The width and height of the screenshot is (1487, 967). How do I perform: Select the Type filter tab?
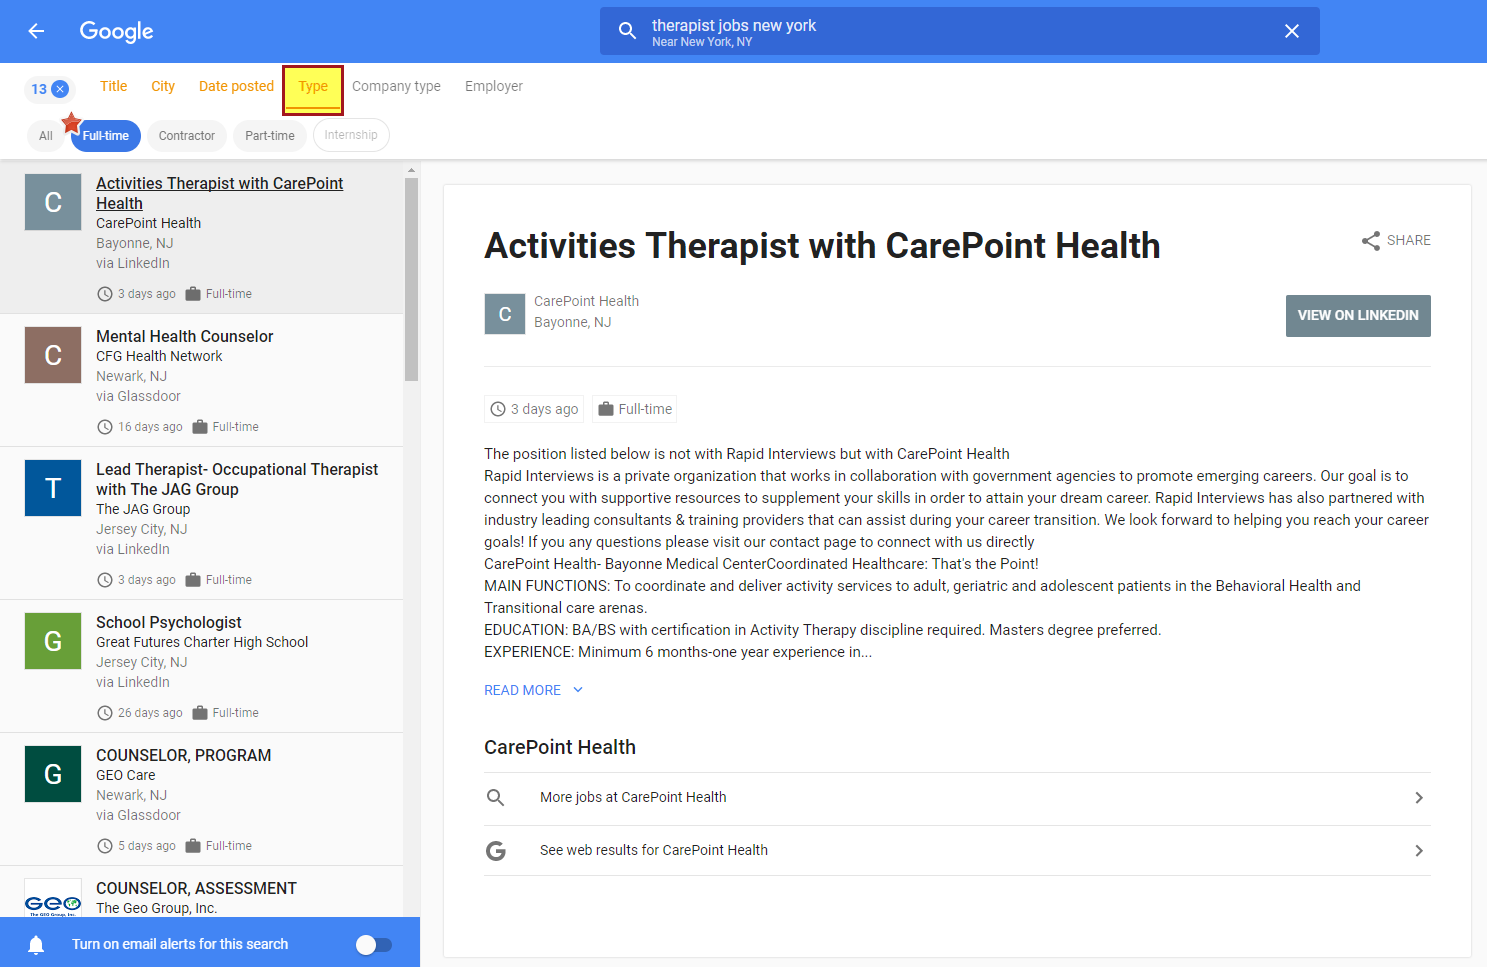click(x=313, y=89)
